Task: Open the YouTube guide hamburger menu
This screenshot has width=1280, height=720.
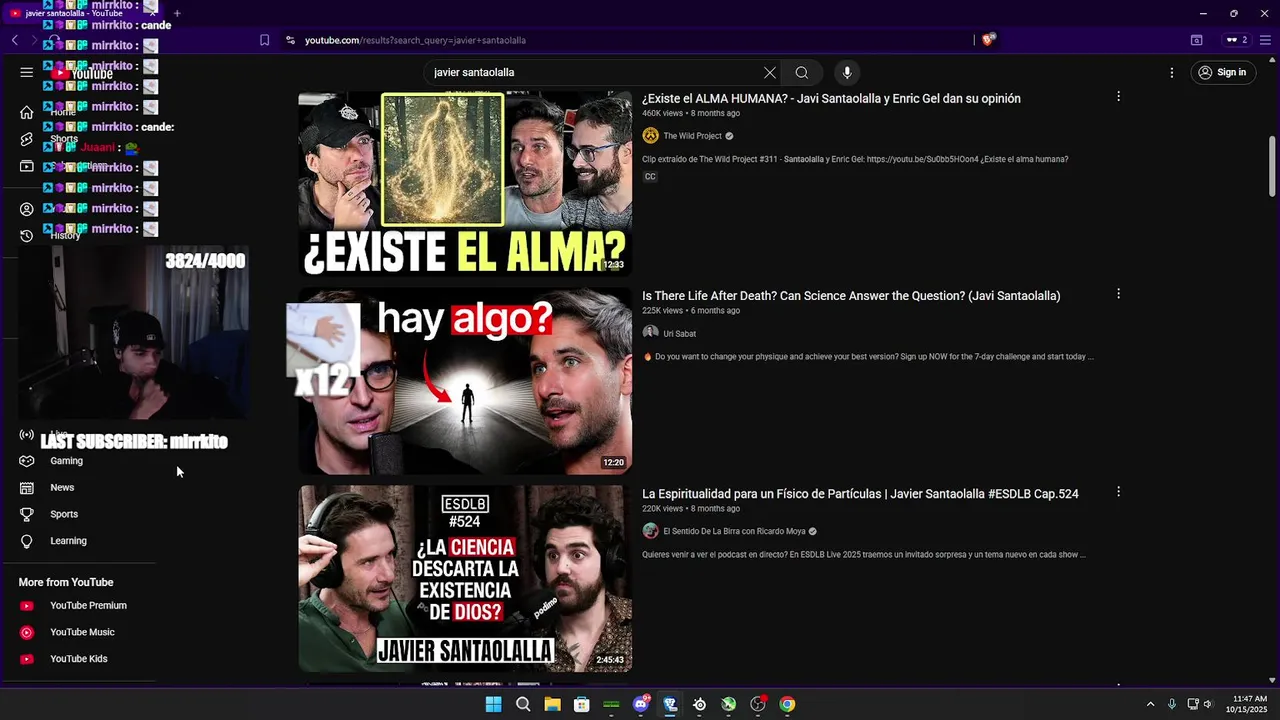Action: click(27, 72)
